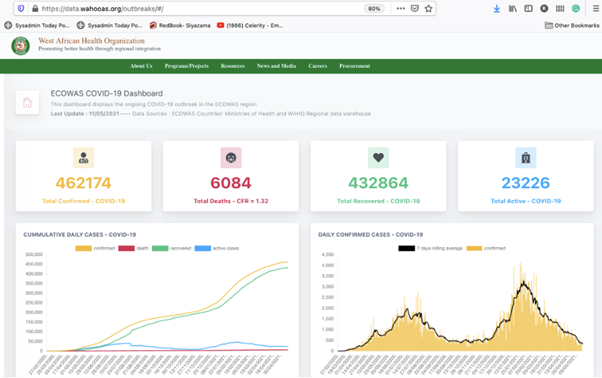The width and height of the screenshot is (602, 378).
Task: Toggle confirmed series in daily chart legend
Action: [486, 248]
